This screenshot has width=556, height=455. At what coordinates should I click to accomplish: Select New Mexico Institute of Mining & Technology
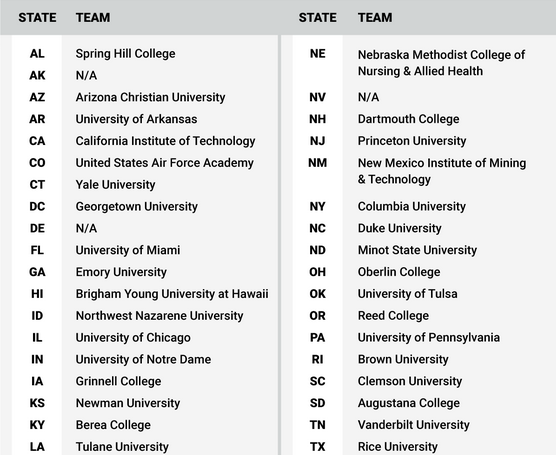pyautogui.click(x=442, y=171)
